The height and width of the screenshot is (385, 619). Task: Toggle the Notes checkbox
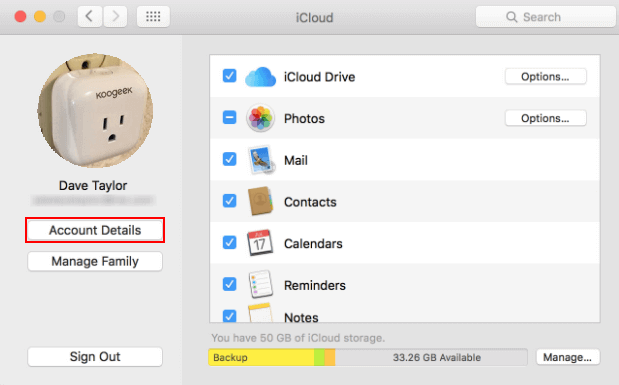coord(229,316)
